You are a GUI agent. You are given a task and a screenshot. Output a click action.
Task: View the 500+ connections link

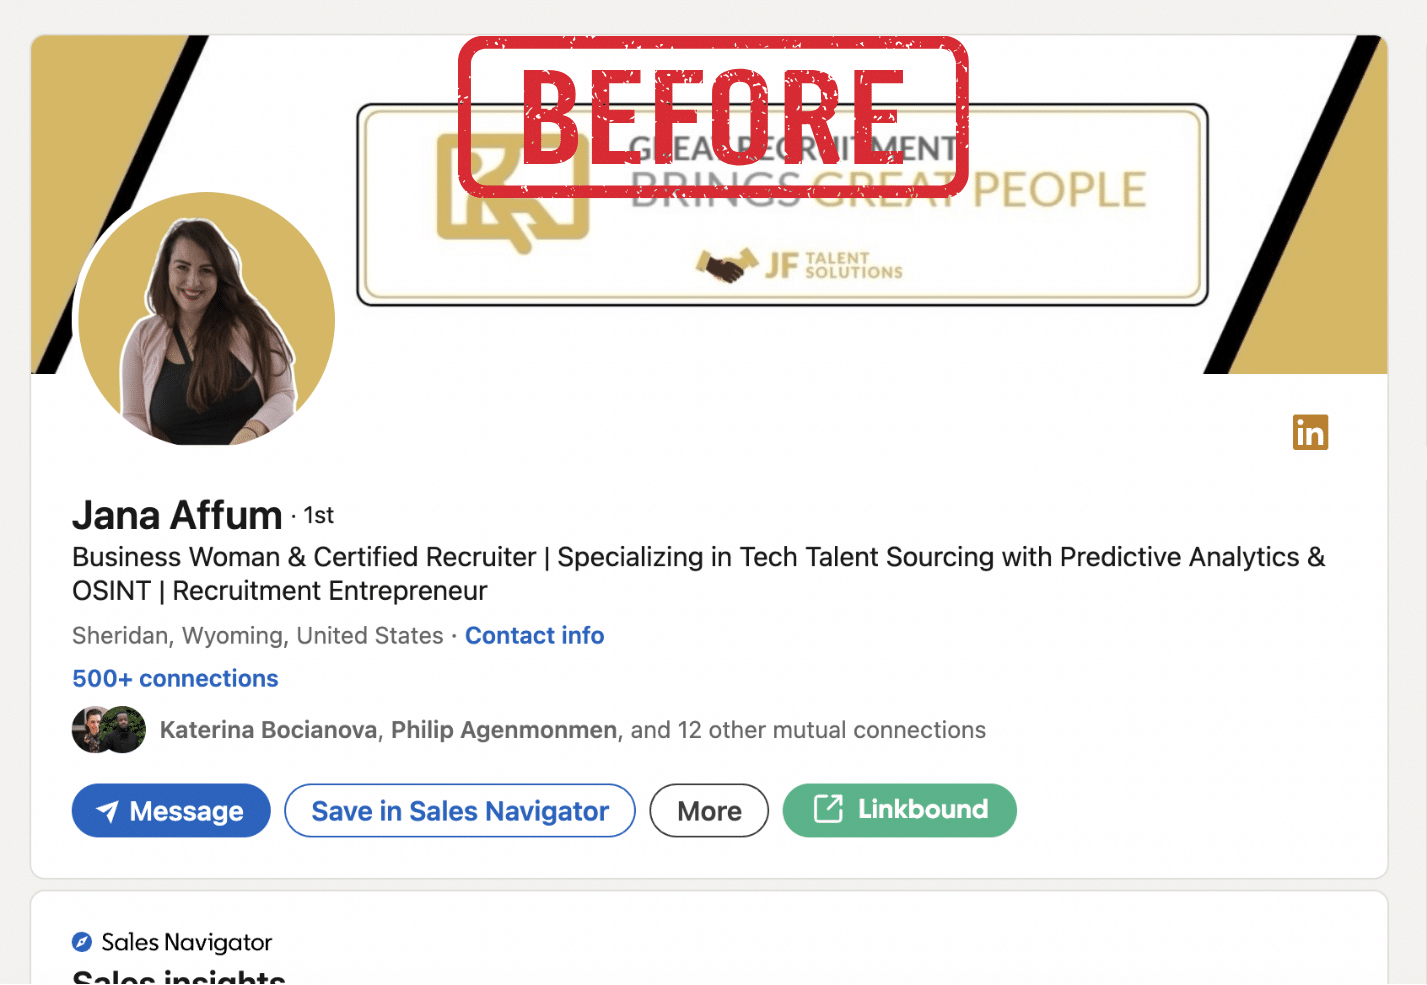pyautogui.click(x=175, y=679)
